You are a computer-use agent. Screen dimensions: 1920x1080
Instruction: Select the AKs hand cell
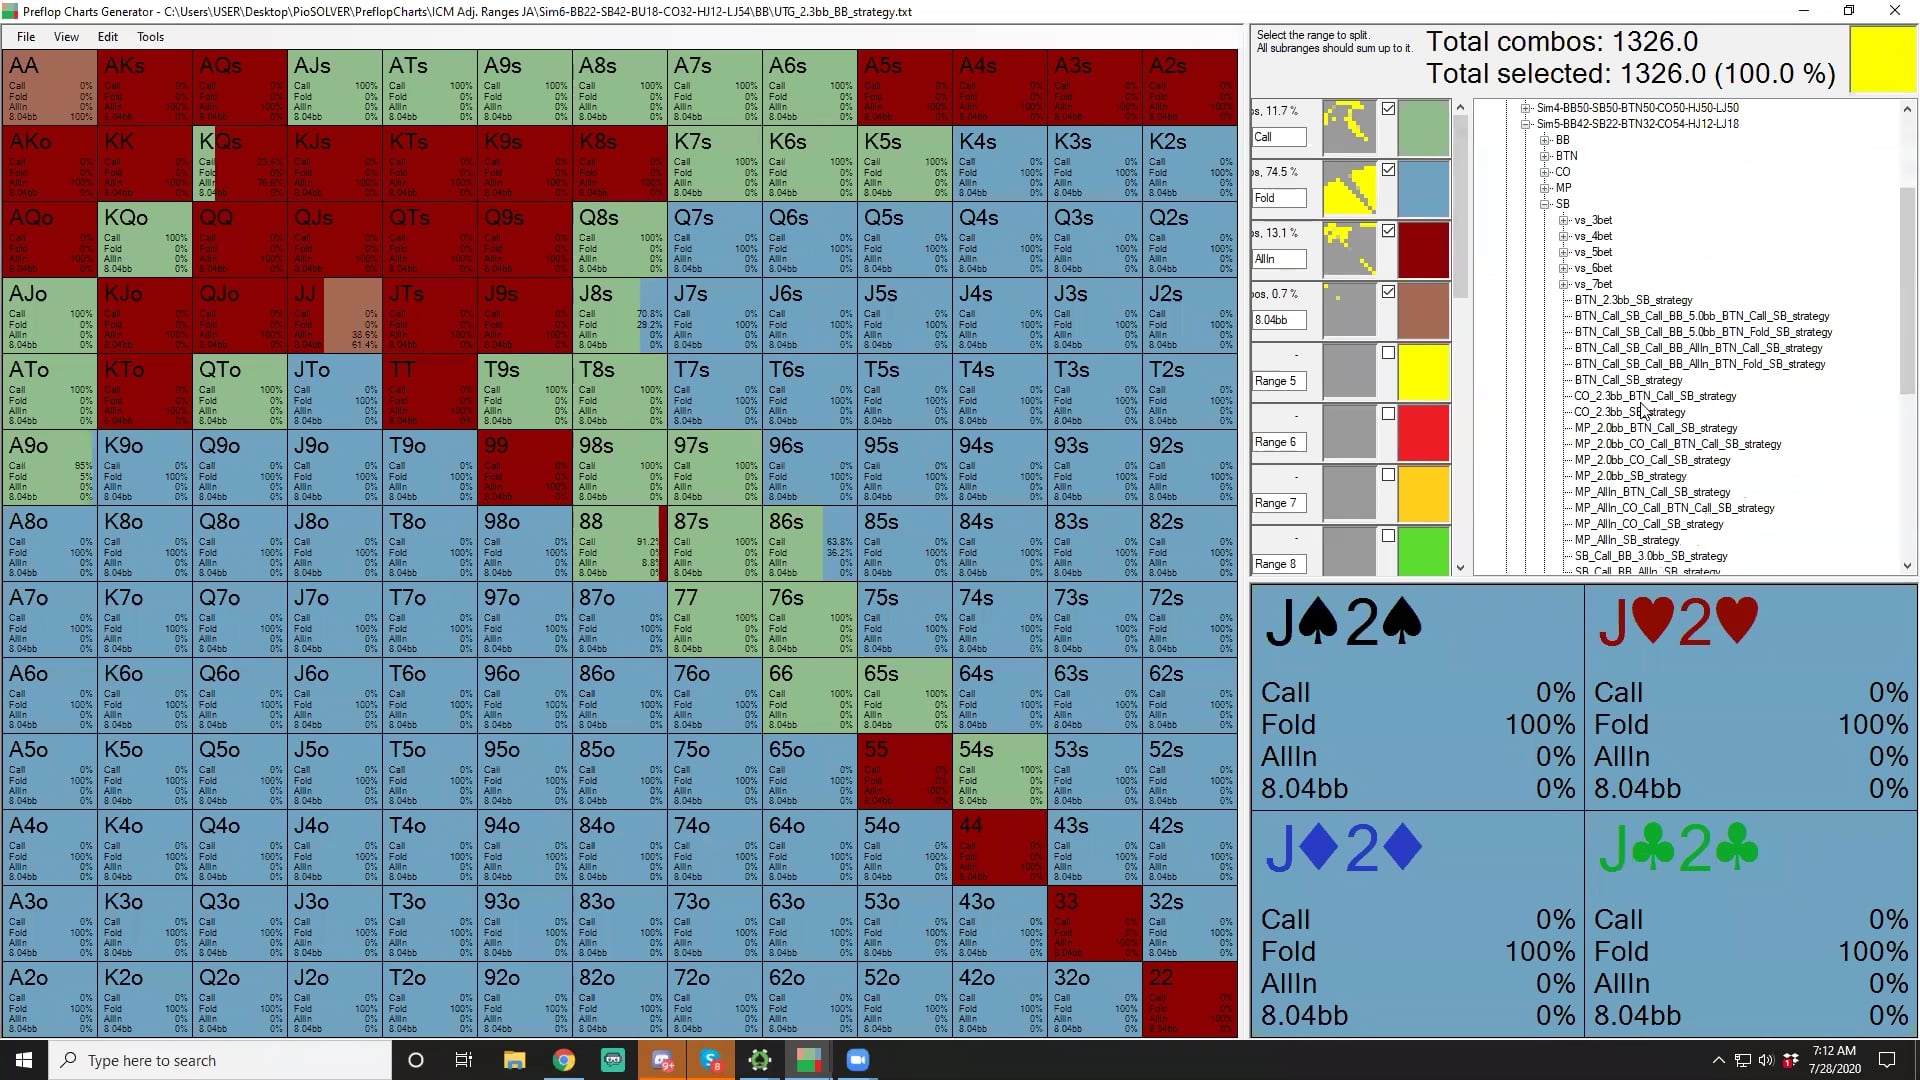click(x=144, y=88)
